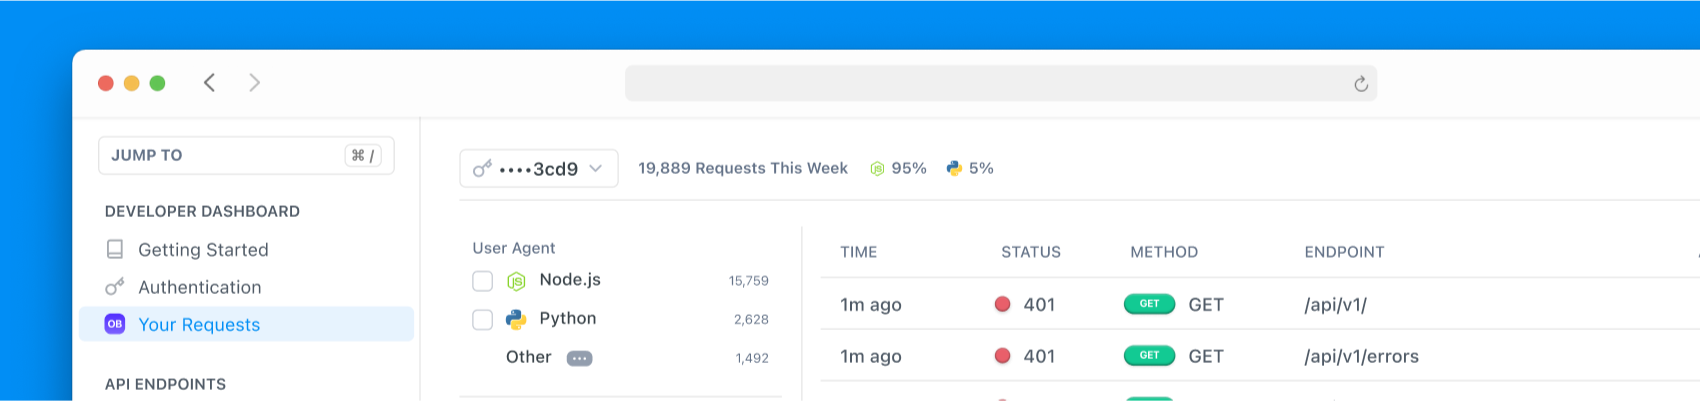Click the 15,759 Node.js request count
The image size is (1700, 401).
(749, 281)
